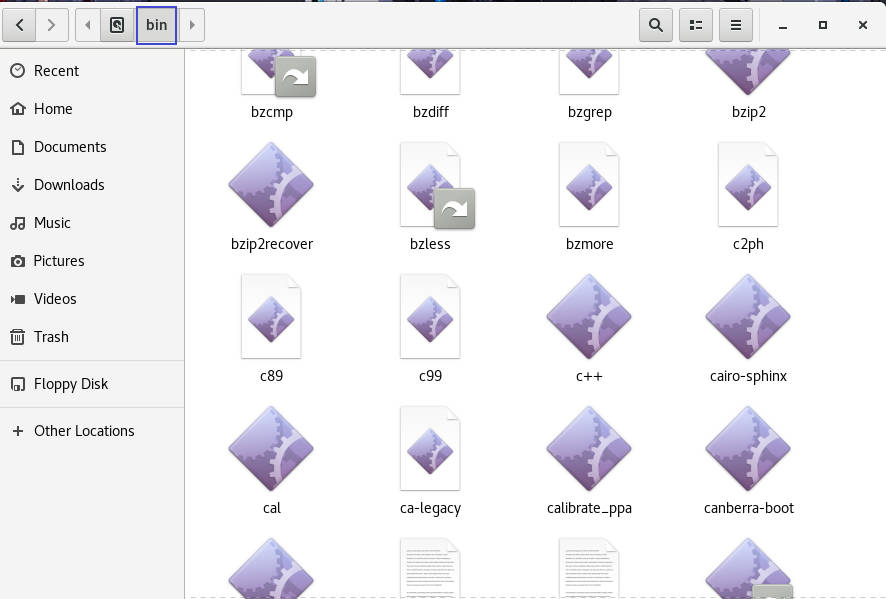Screen dimensions: 886x599
Task: Select the calibrate_ppa executable icon
Action: pyautogui.click(x=589, y=449)
